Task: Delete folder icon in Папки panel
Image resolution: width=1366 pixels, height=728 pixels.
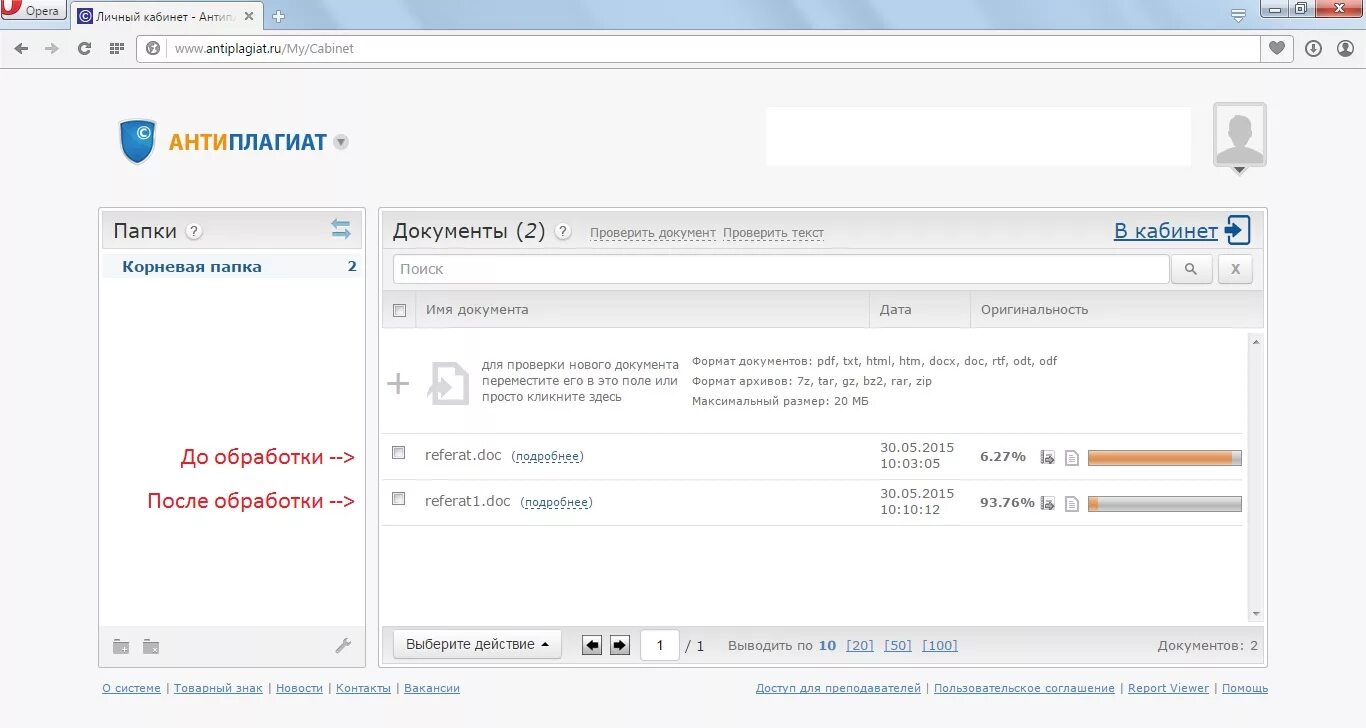Action: (x=151, y=646)
